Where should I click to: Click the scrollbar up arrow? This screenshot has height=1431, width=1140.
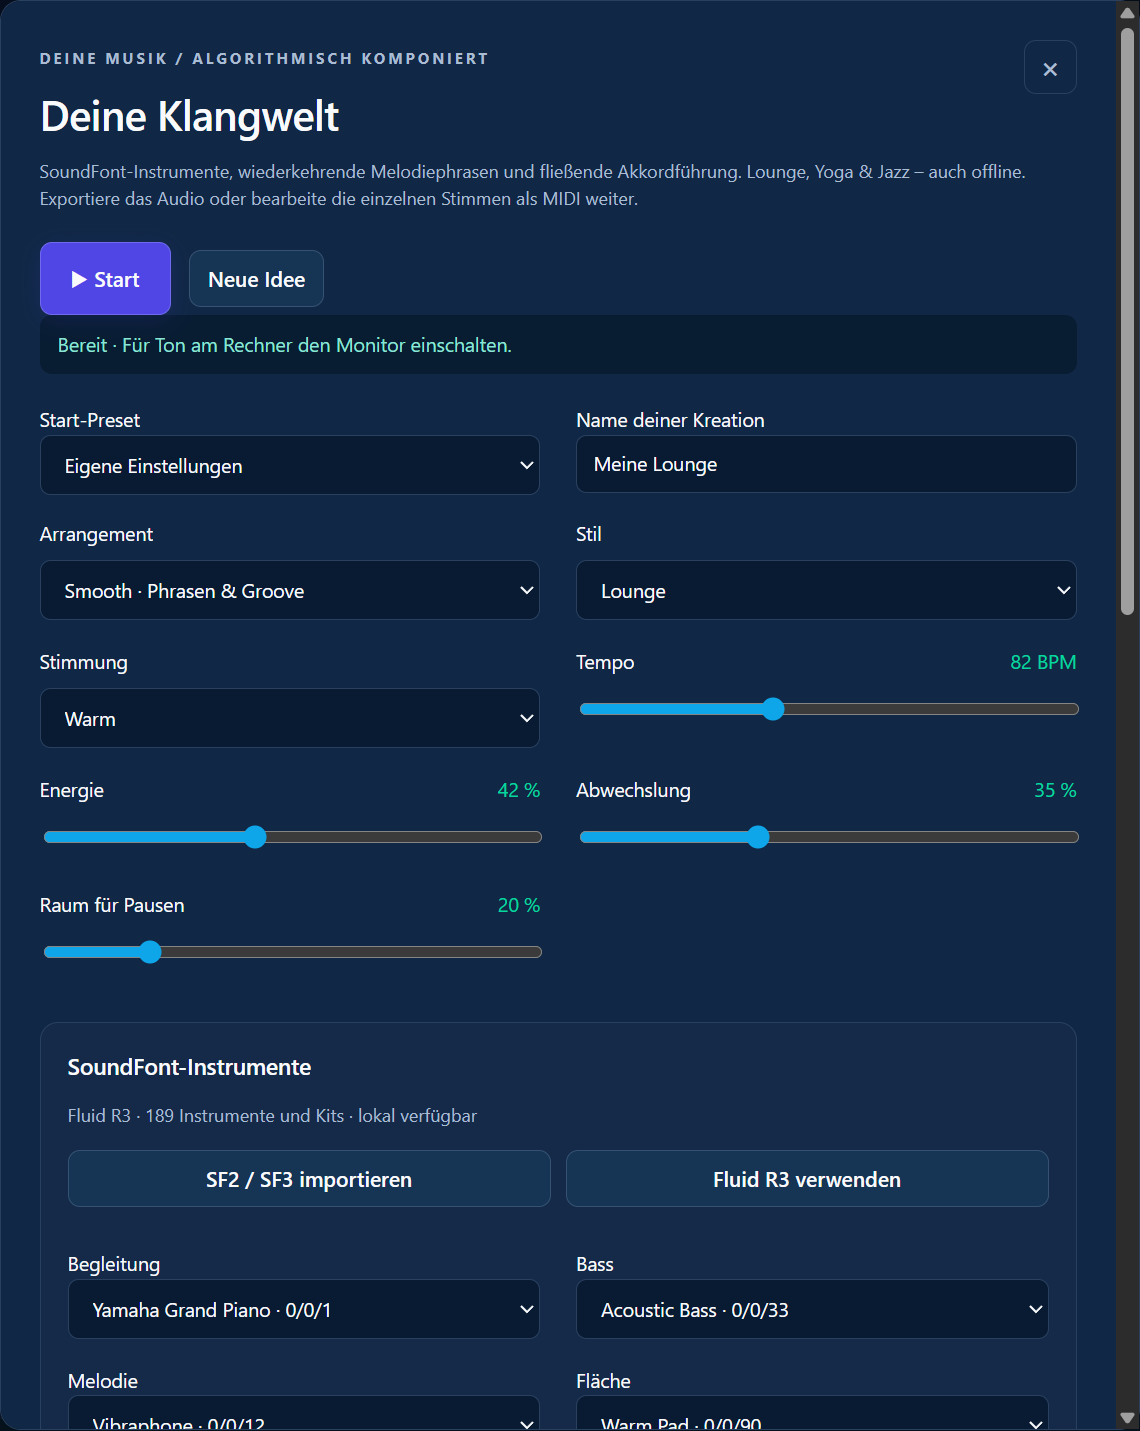[1128, 12]
